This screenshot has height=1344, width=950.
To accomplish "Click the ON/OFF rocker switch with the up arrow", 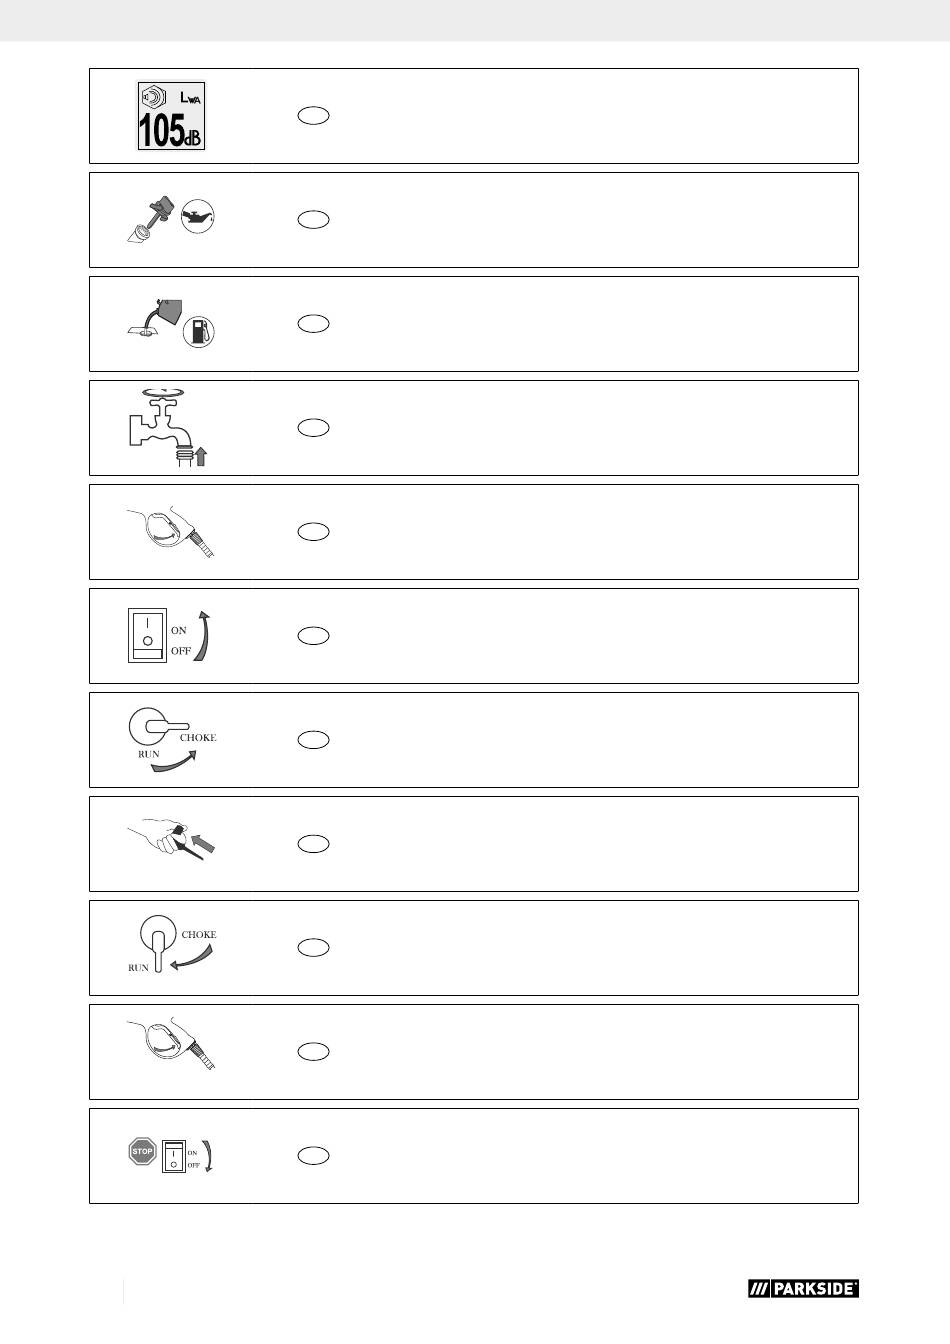I will pyautogui.click(x=171, y=636).
